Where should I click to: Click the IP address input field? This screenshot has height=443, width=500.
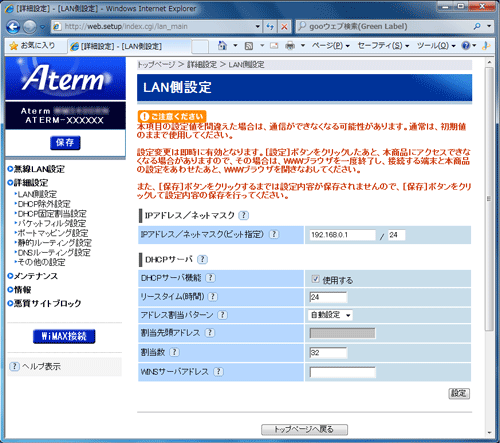pos(342,235)
